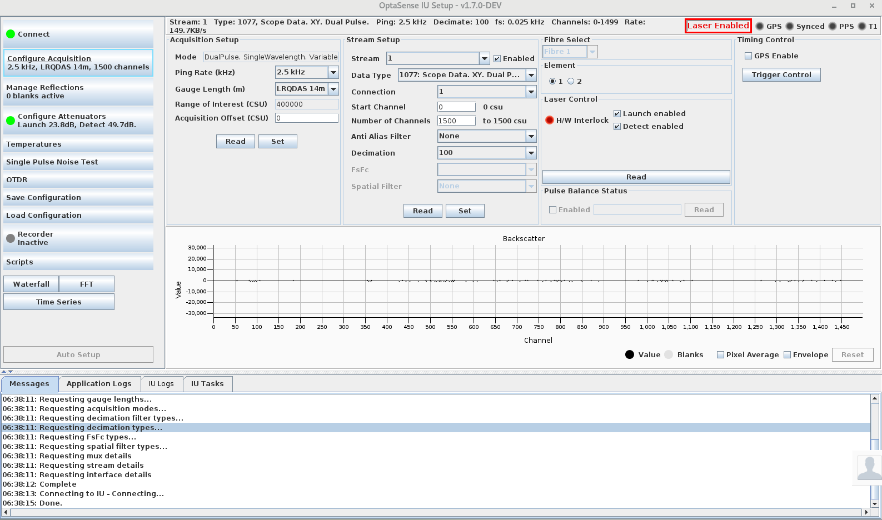Viewport: 882px width, 520px height.
Task: Click the PPS status indicator light
Action: (832, 26)
